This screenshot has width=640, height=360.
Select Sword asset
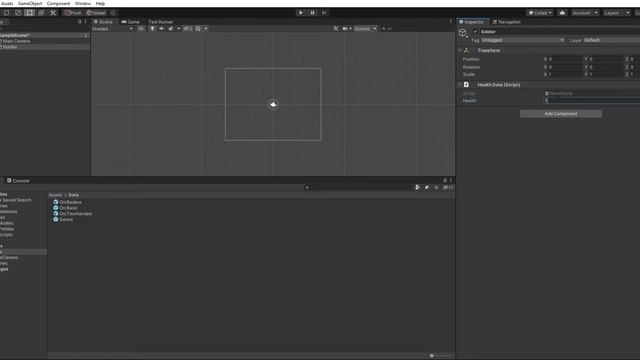click(63, 219)
